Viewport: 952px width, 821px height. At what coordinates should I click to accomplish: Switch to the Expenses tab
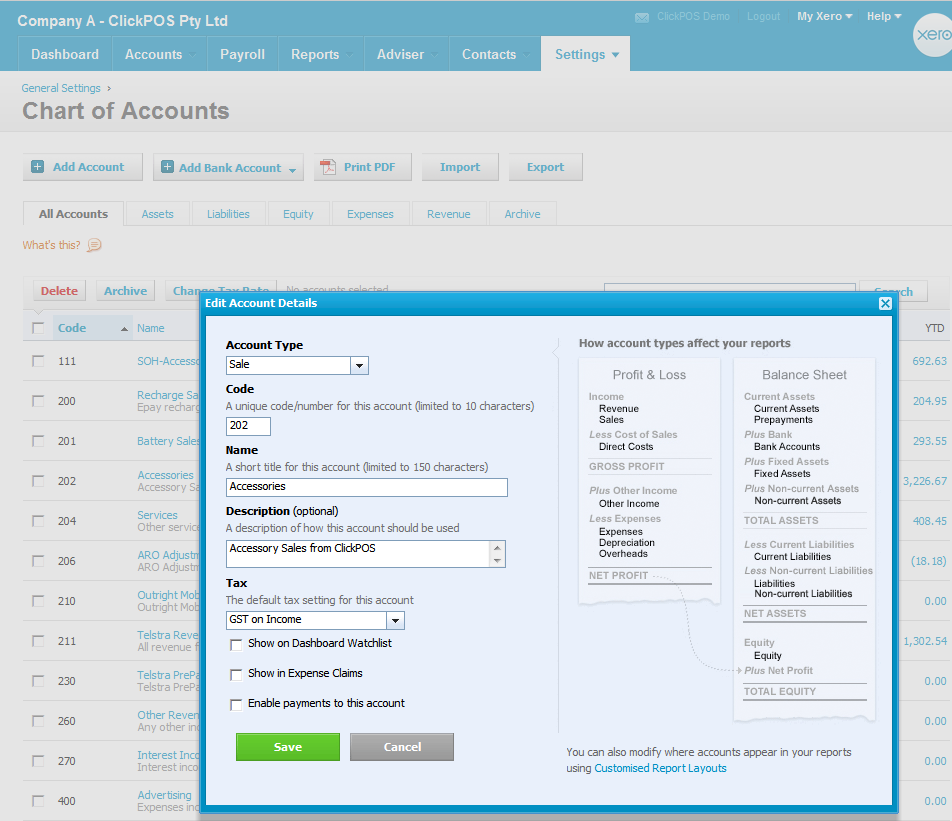tap(370, 214)
